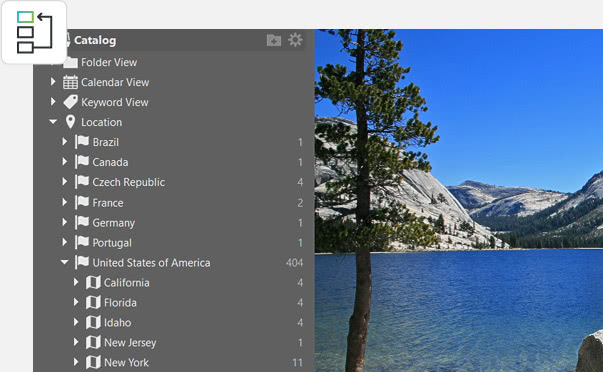Viewport: 603px width, 372px height.
Task: Click the Folder View folder icon
Action: pyautogui.click(x=71, y=62)
